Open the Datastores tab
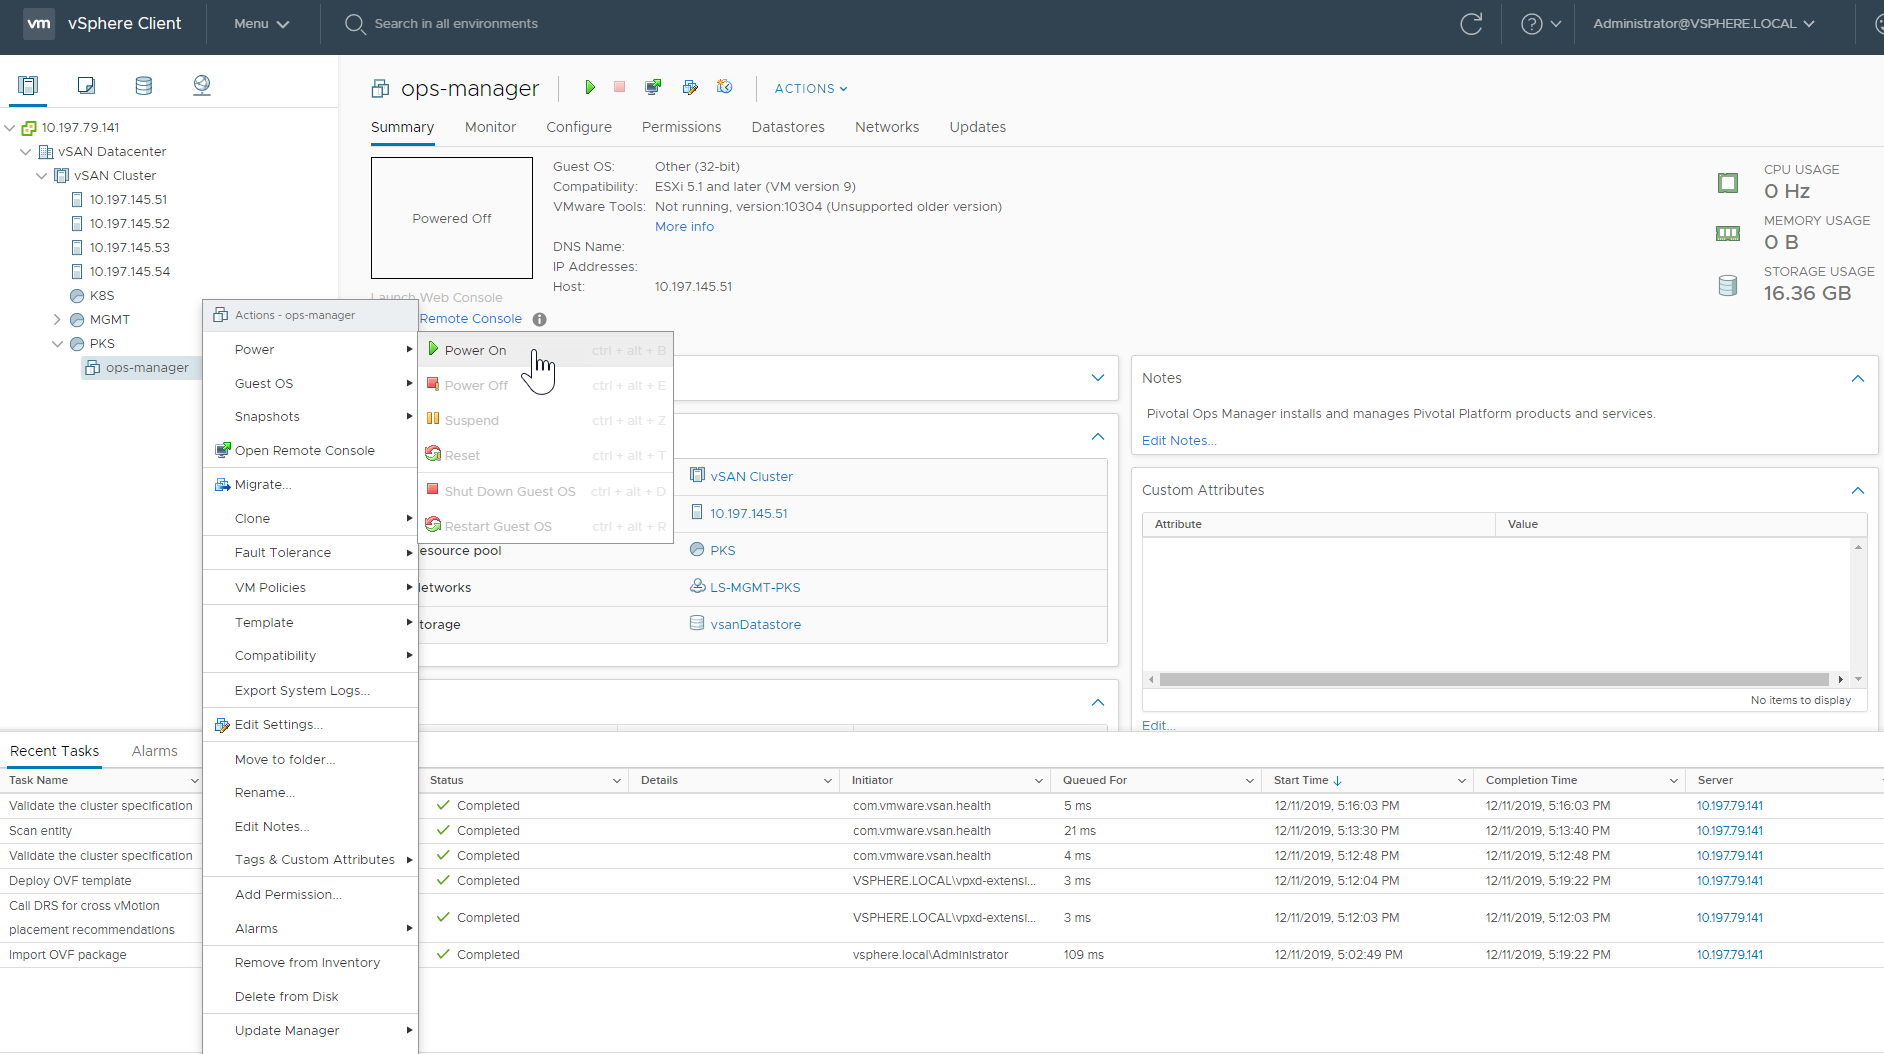Screen dimensions: 1884x1054 (788, 127)
